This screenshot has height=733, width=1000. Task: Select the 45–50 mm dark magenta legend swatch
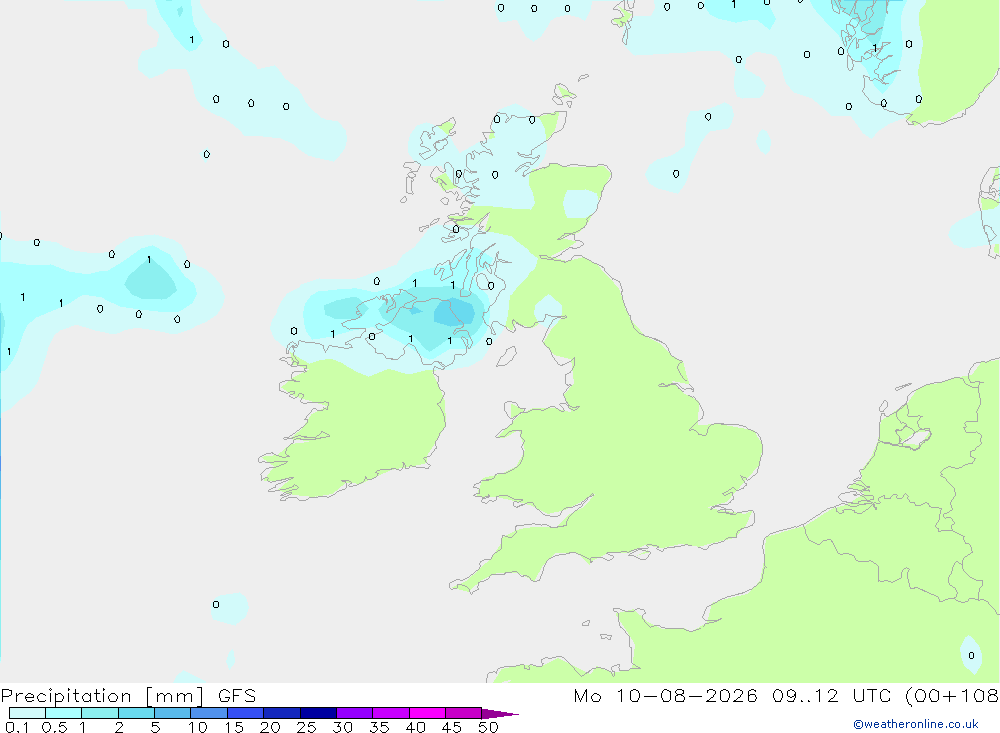pyautogui.click(x=463, y=713)
